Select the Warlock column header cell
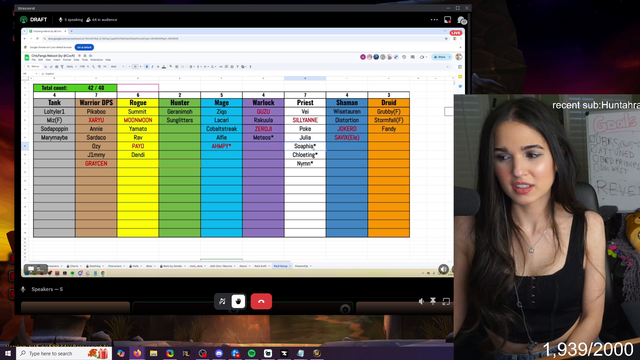This screenshot has height=360, width=640. tap(263, 103)
